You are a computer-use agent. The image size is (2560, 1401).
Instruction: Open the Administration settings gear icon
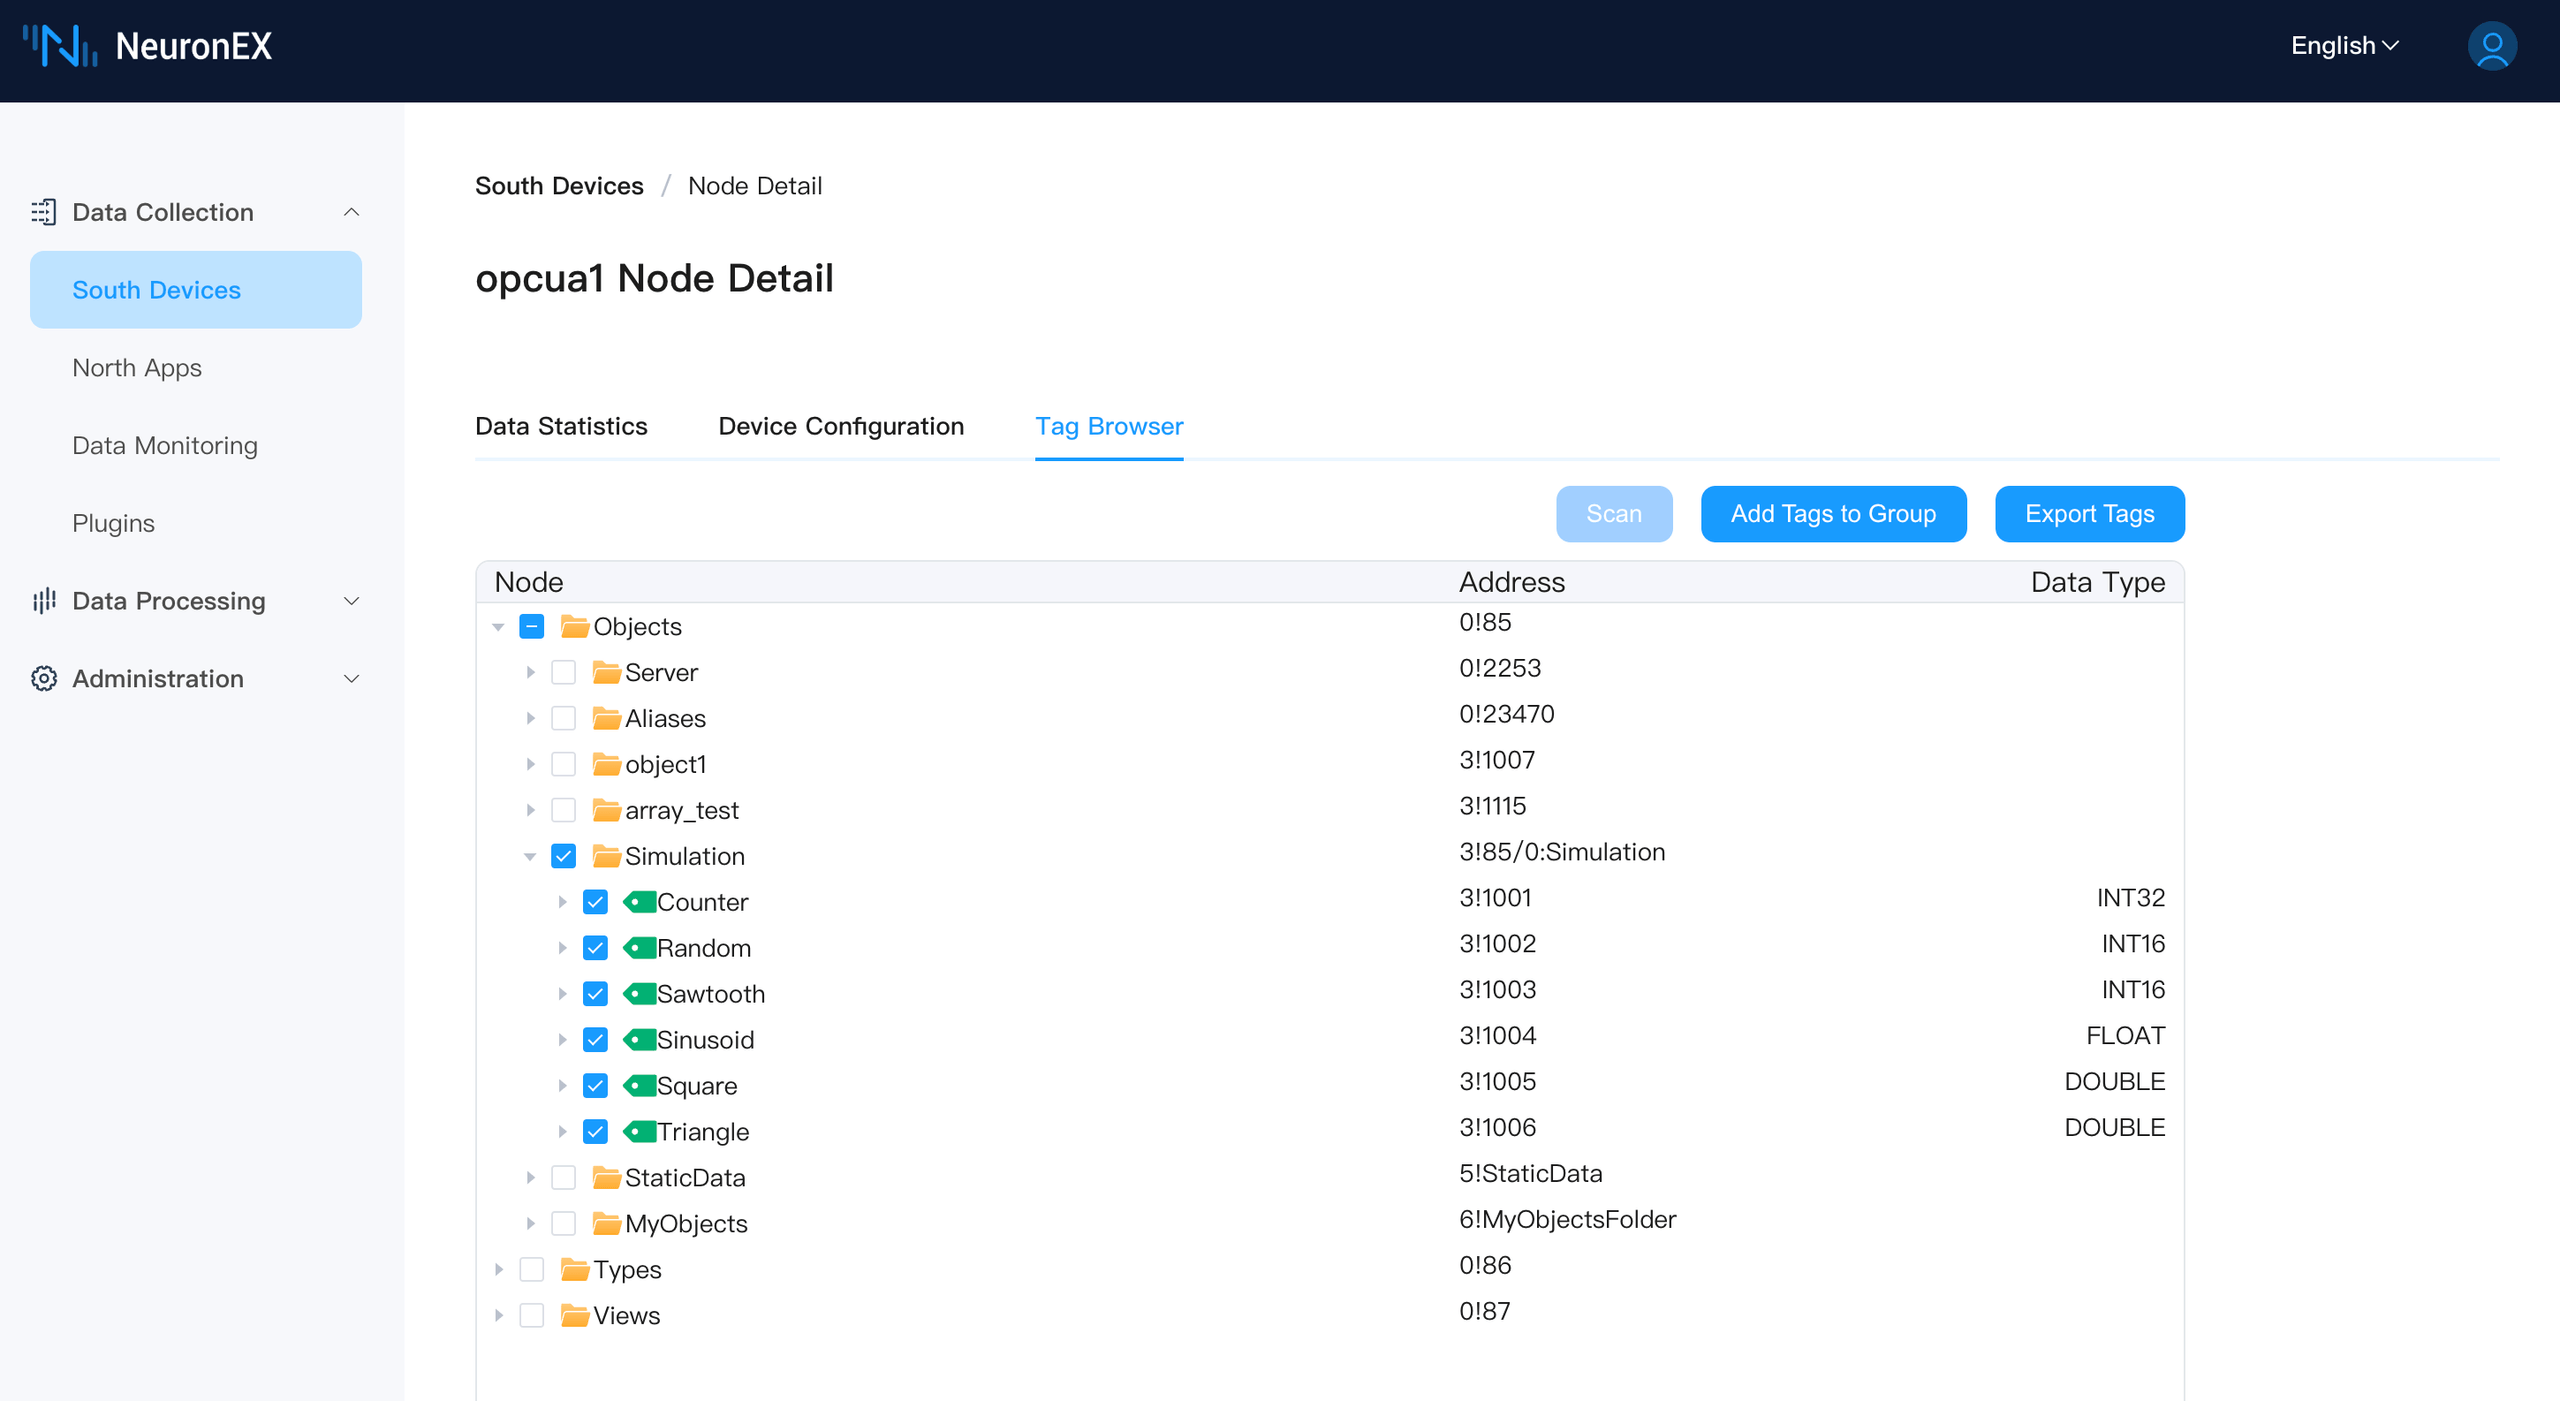click(43, 678)
